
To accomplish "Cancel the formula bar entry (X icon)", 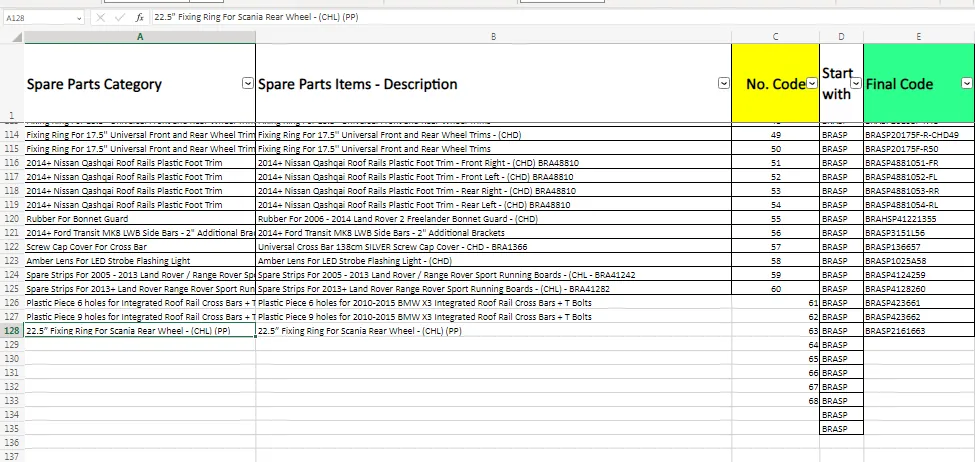I will point(100,18).
